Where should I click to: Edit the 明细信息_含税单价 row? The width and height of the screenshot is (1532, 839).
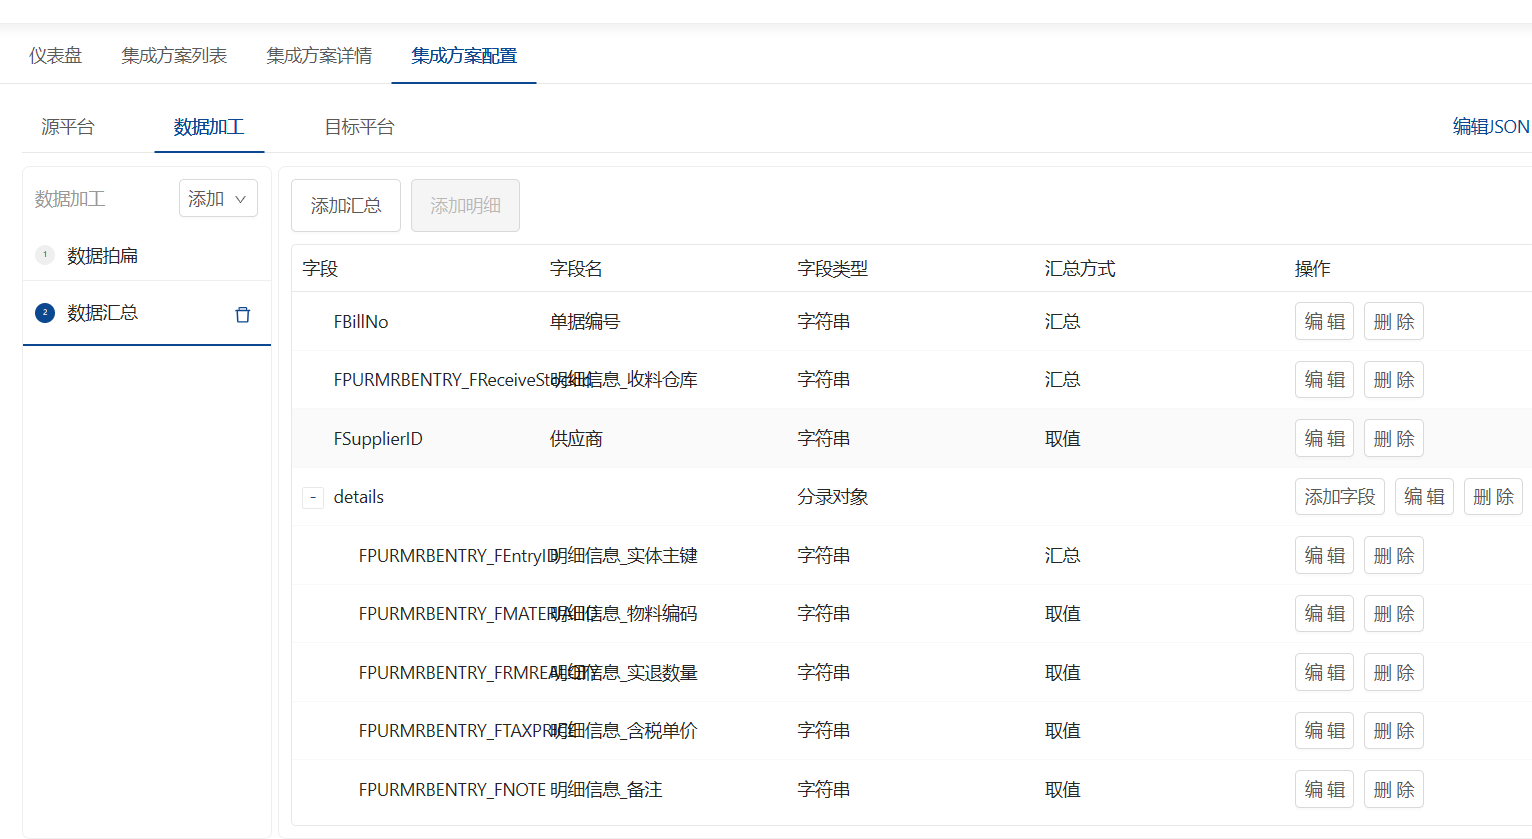tap(1324, 731)
